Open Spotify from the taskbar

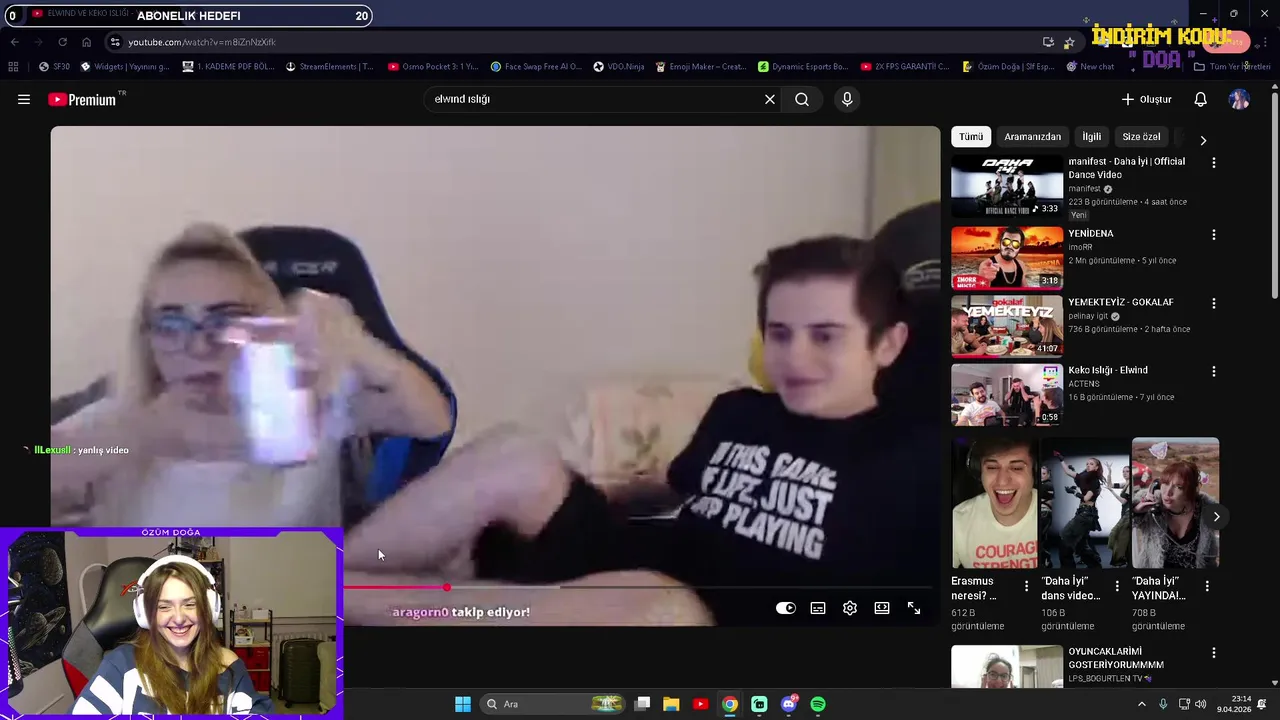(x=818, y=704)
